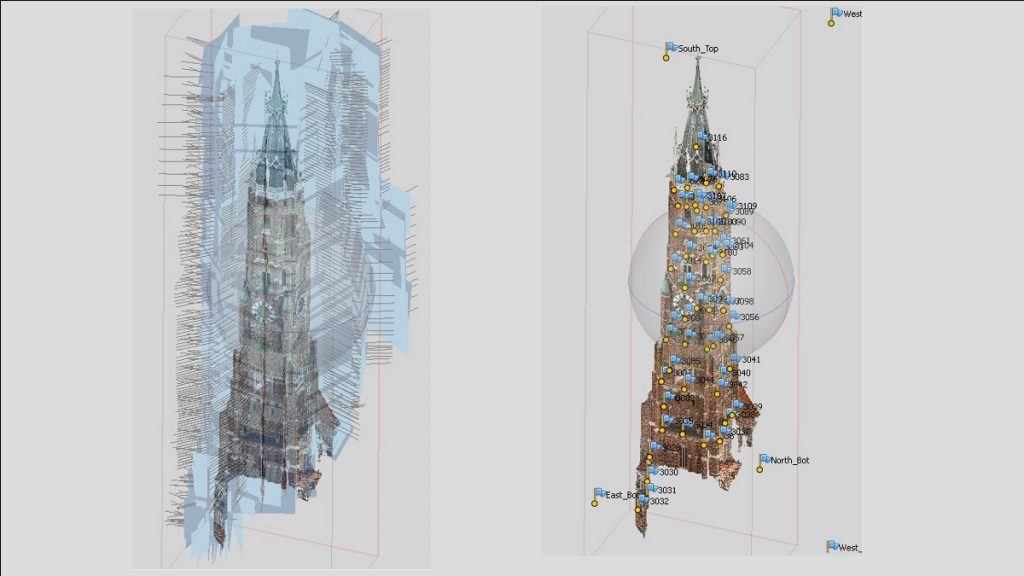Image resolution: width=1024 pixels, height=576 pixels.
Task: Select the South_Top marker flag
Action: pos(671,47)
